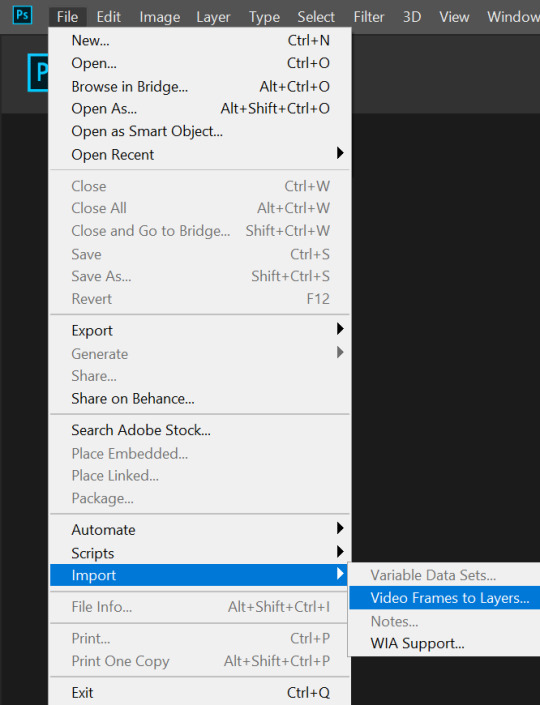Open the Type menu
The width and height of the screenshot is (540, 705).
tap(264, 17)
